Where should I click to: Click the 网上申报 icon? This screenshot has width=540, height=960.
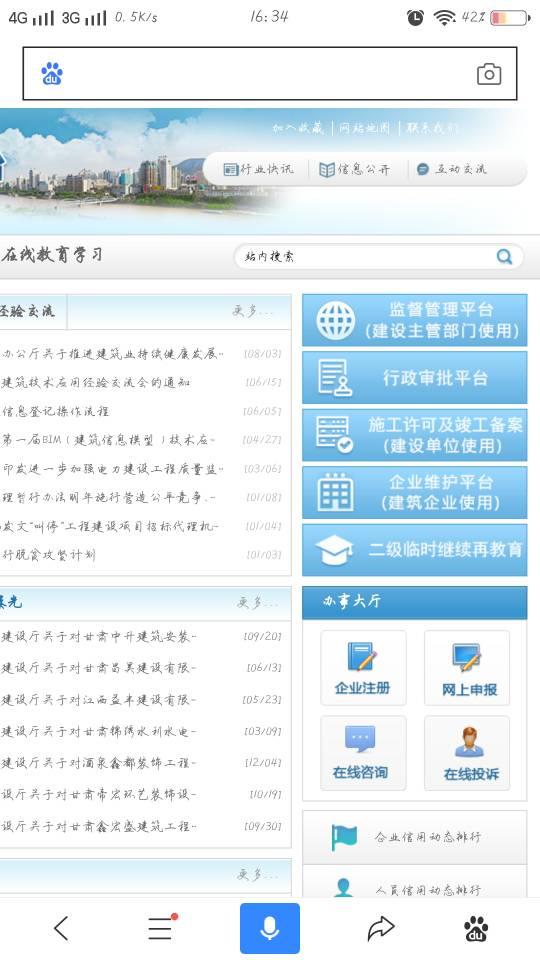467,668
